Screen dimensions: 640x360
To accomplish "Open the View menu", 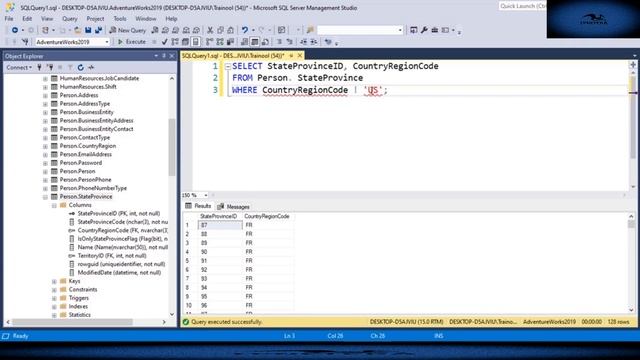I will coord(47,19).
